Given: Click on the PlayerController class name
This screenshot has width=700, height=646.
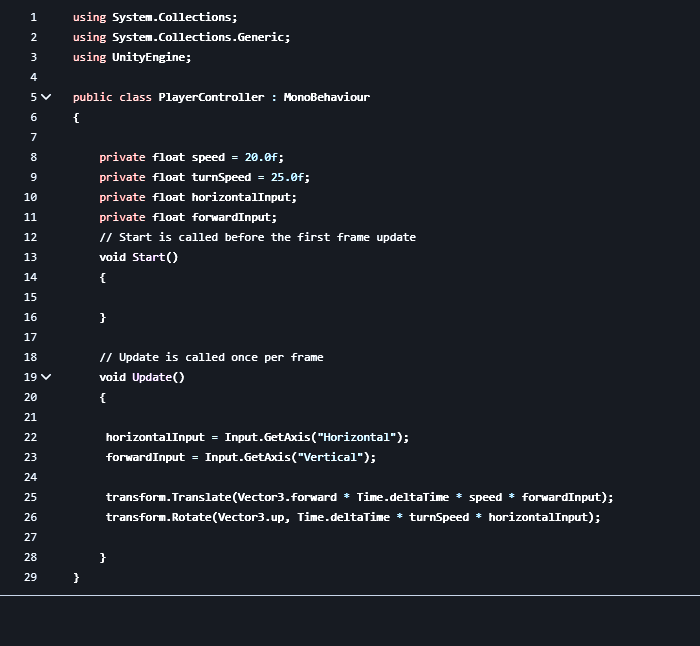Looking at the screenshot, I should pyautogui.click(x=211, y=97).
